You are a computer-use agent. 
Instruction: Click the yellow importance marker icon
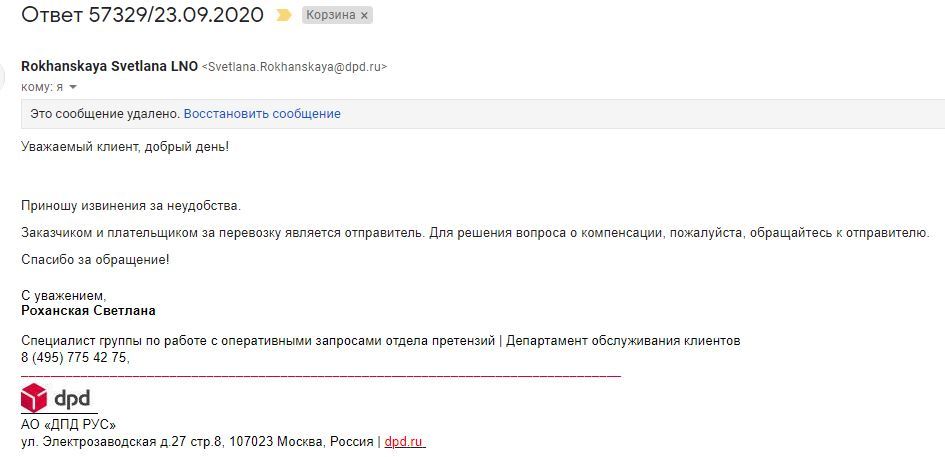coord(284,16)
